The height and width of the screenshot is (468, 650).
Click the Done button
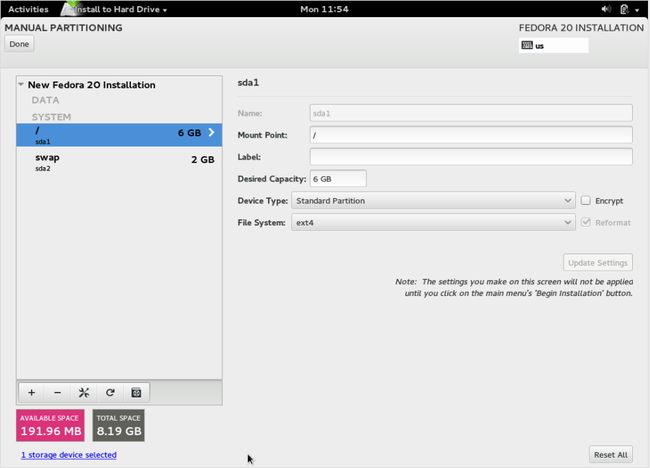point(19,44)
